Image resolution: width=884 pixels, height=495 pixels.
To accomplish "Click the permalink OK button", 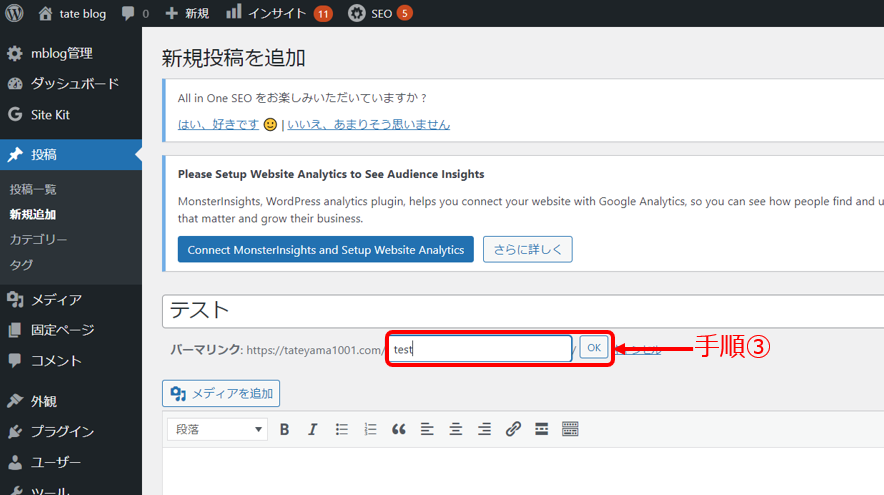I will tap(594, 348).
